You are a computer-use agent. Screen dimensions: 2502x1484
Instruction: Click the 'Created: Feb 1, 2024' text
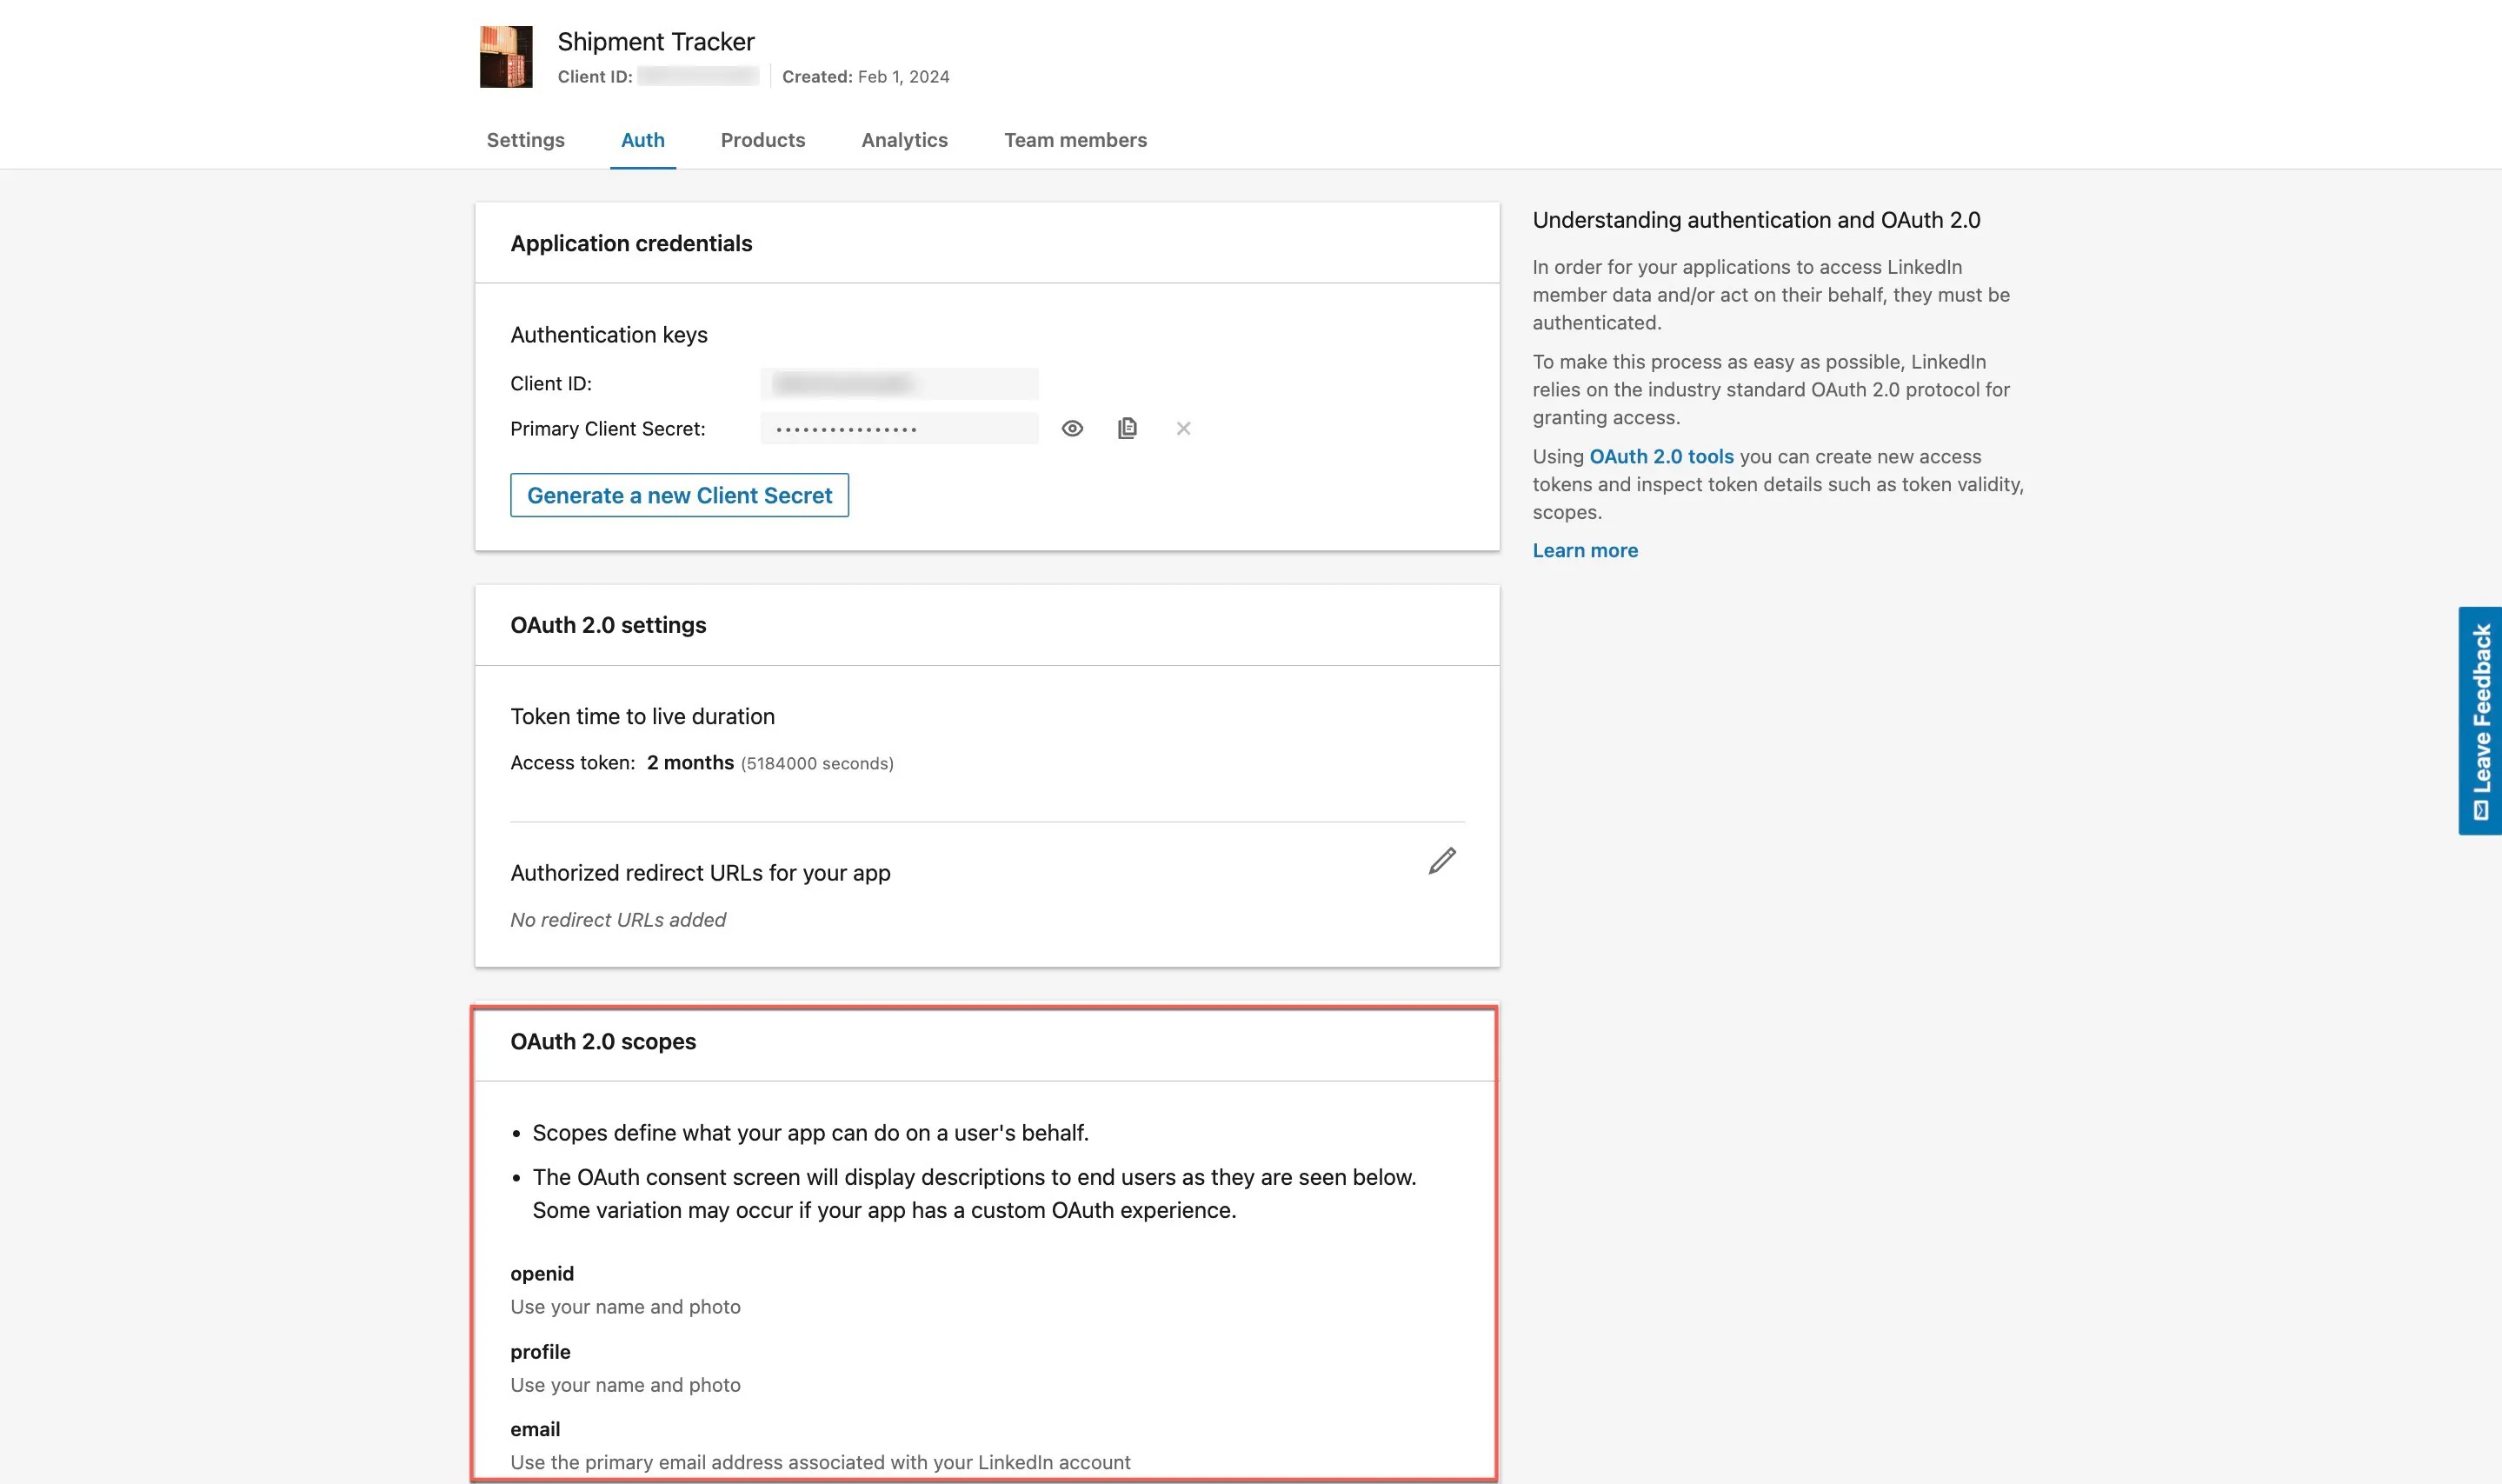click(866, 77)
